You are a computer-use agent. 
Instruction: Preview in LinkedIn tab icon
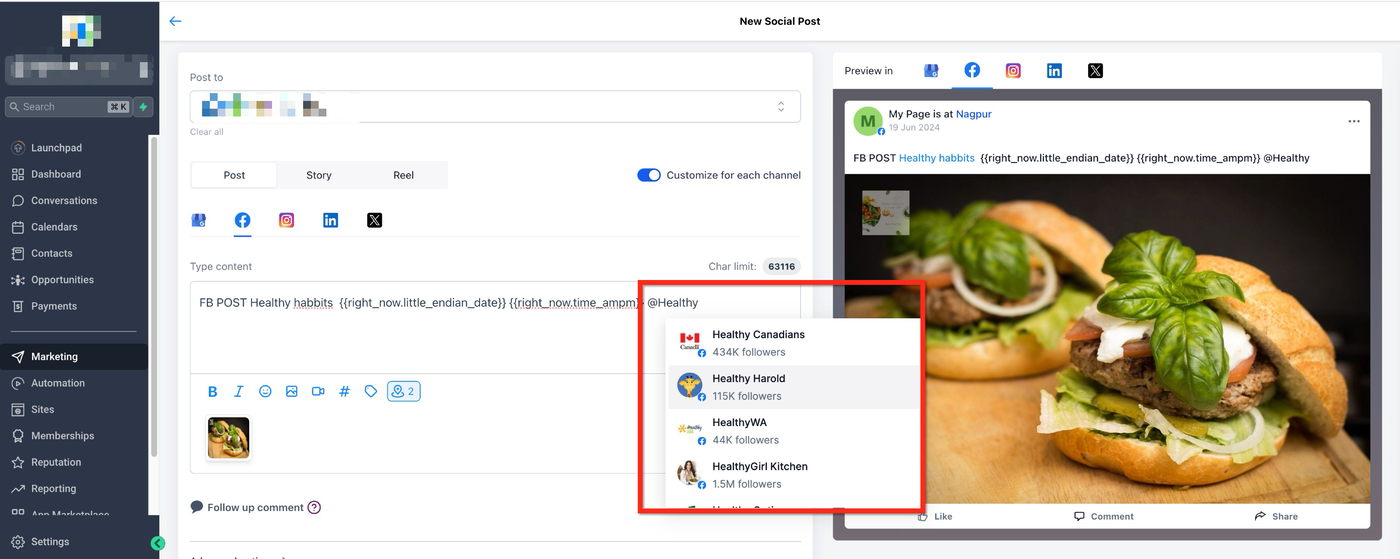(1054, 71)
